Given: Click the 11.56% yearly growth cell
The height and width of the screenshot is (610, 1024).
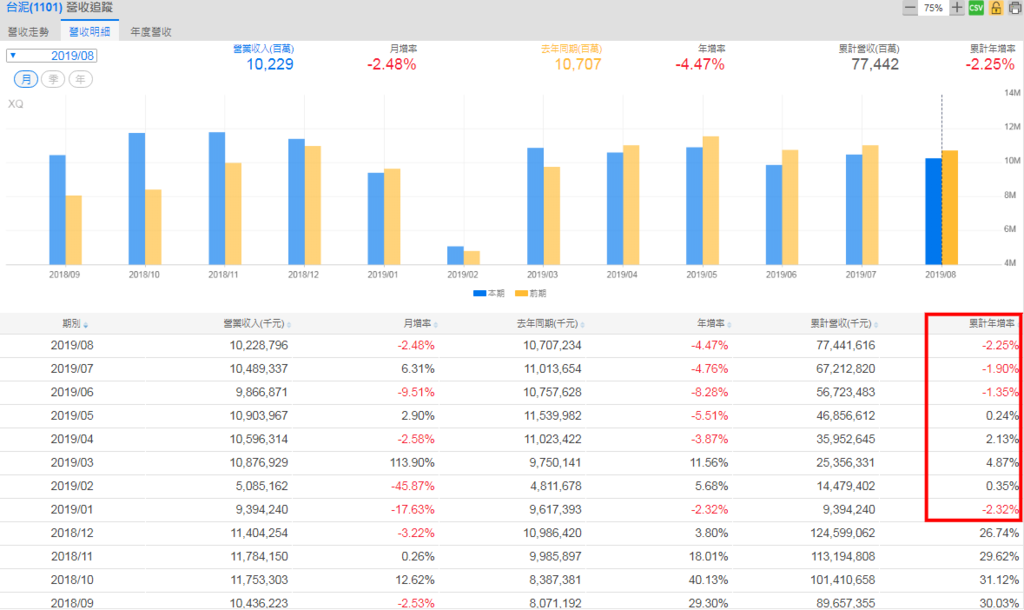Looking at the screenshot, I should point(709,462).
